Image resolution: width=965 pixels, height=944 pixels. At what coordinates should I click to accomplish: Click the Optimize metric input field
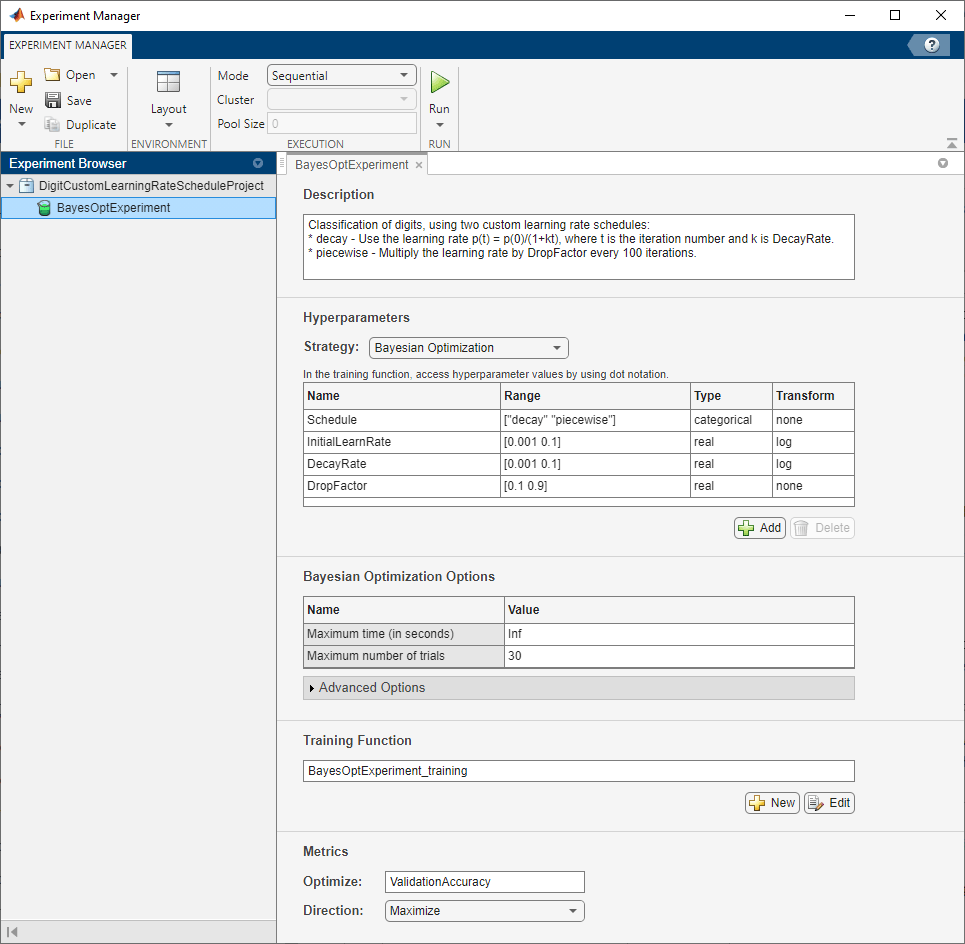(484, 882)
